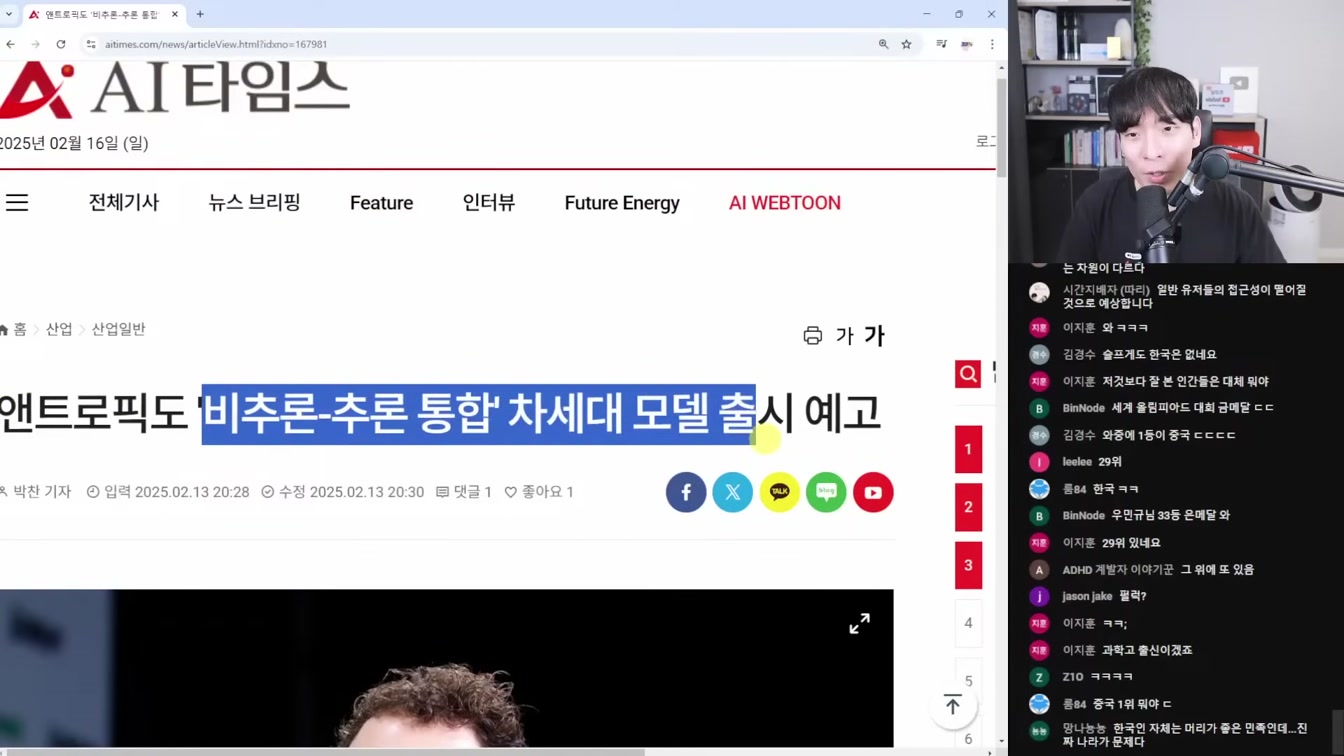This screenshot has height=756, width=1344.
Task: Decrease font size with small 가
Action: [x=845, y=337]
